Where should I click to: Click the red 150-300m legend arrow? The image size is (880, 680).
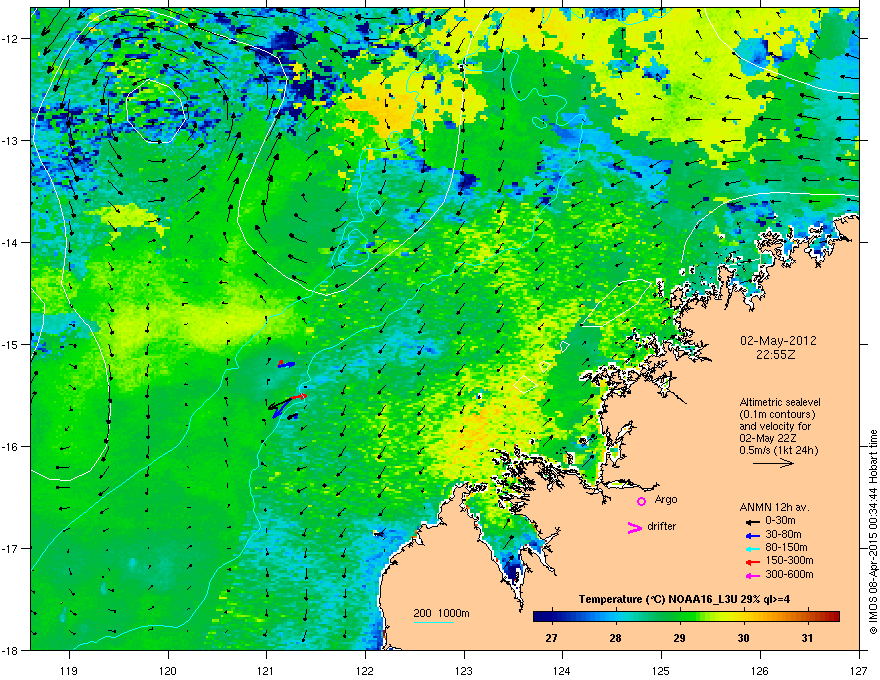[x=753, y=562]
